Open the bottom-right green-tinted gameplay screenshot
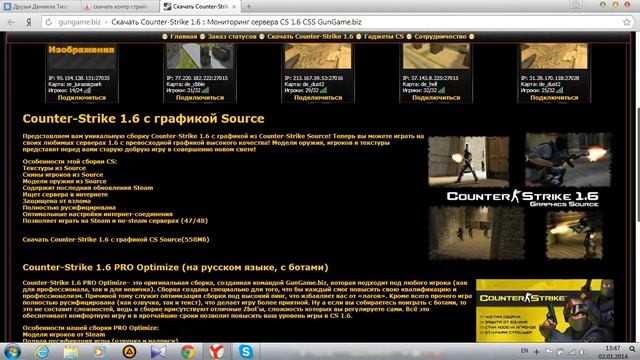The width and height of the screenshot is (640, 360). point(574,236)
